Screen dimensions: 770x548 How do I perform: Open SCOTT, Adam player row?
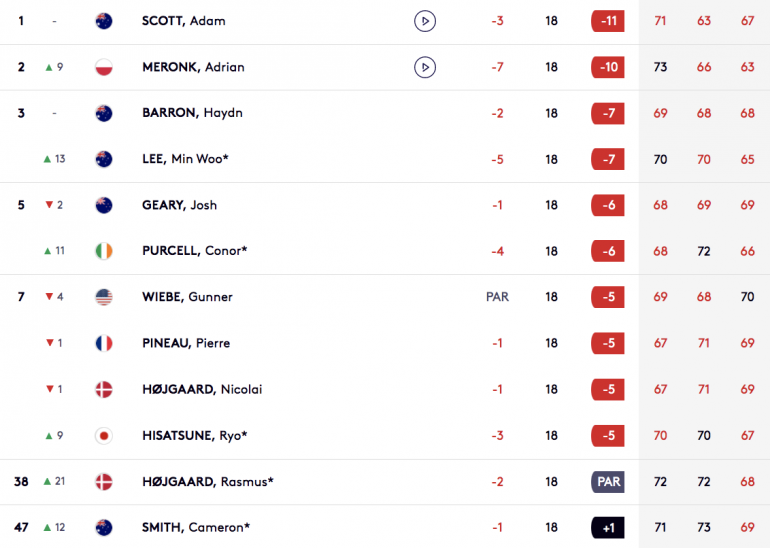(x=385, y=21)
